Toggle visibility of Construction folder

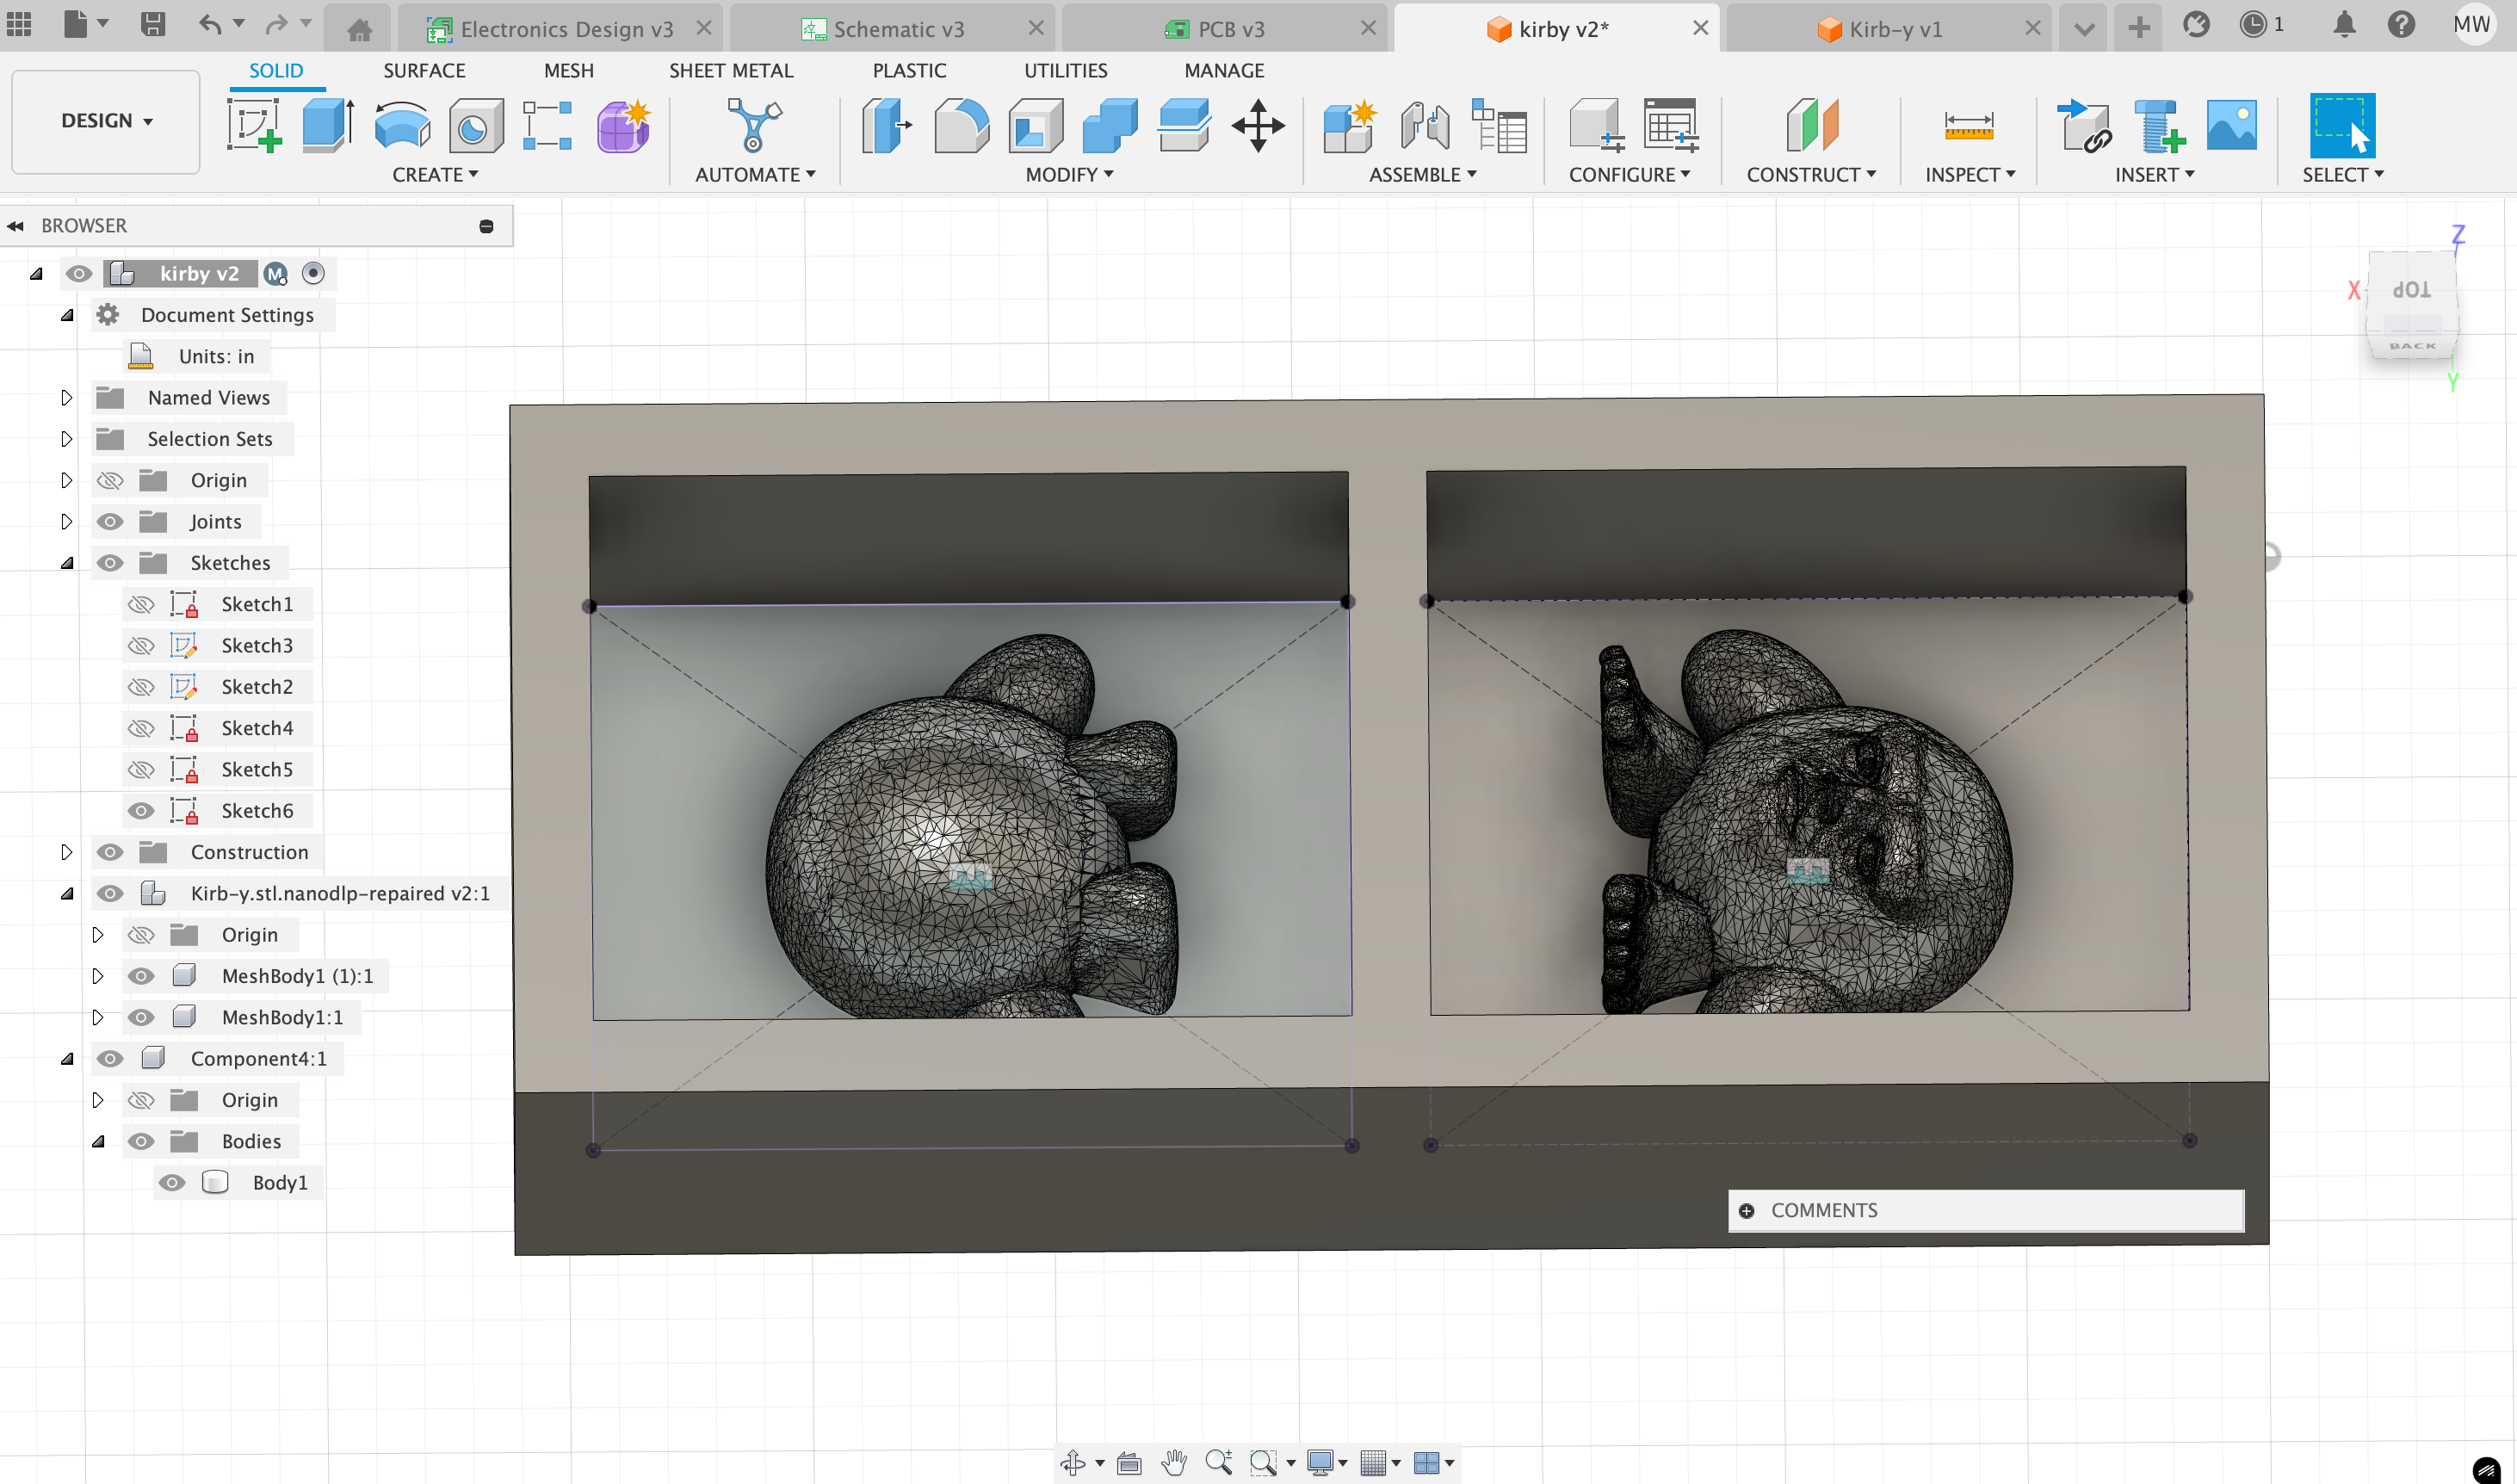click(110, 852)
